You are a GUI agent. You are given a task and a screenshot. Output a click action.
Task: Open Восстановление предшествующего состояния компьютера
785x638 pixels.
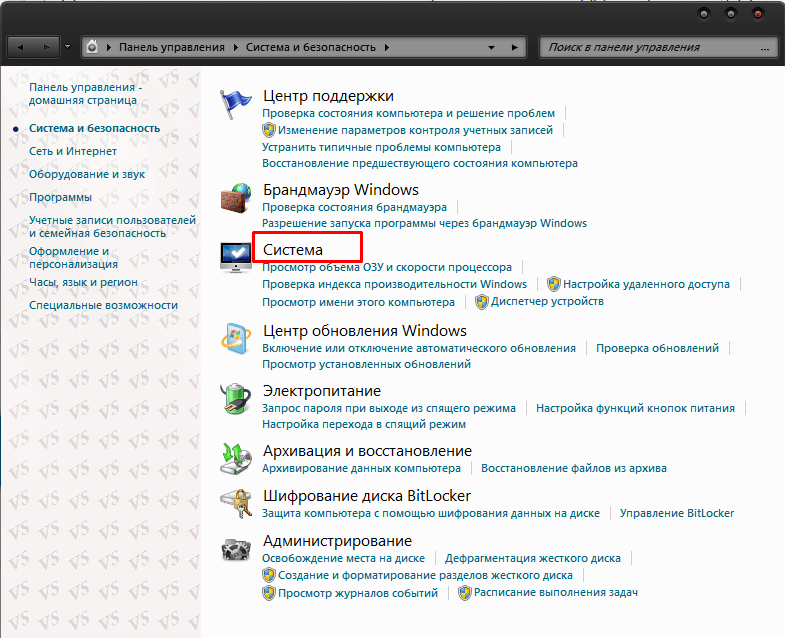[420, 163]
